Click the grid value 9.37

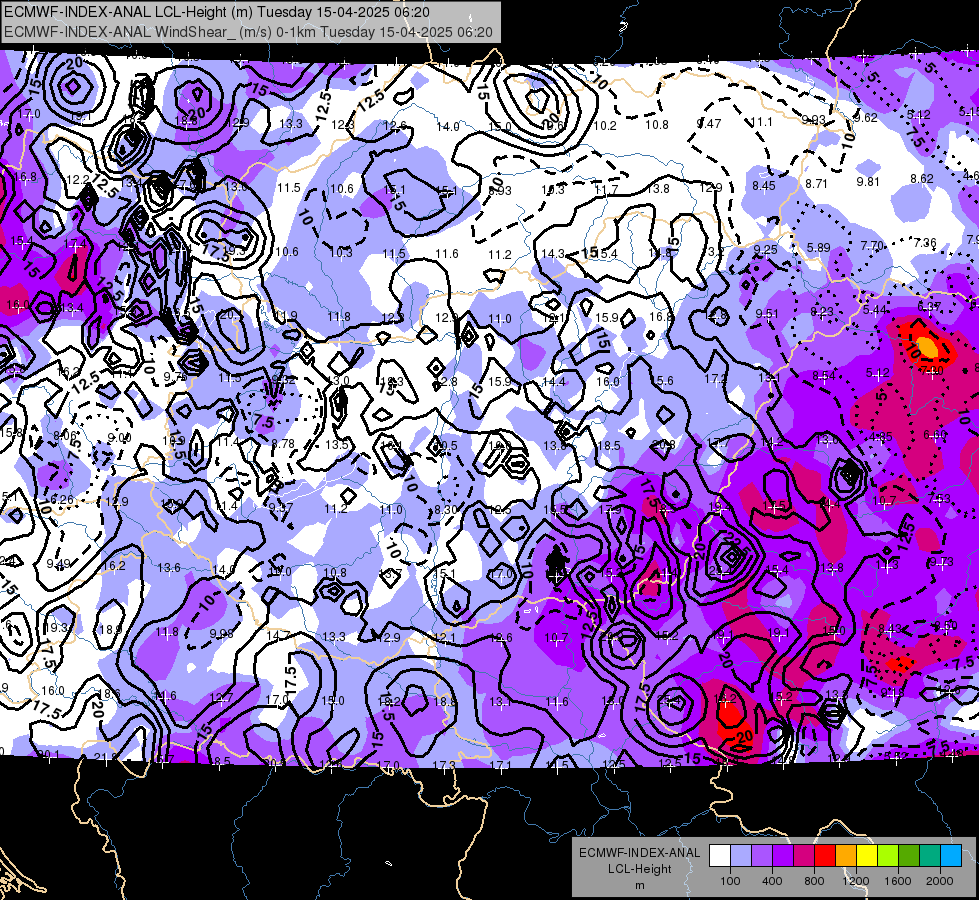(281, 507)
